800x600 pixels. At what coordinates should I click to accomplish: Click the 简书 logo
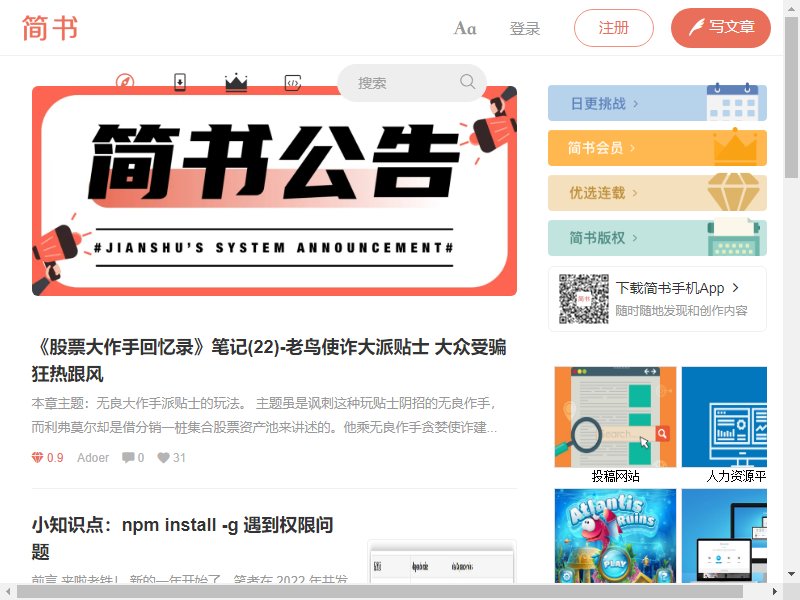[49, 28]
